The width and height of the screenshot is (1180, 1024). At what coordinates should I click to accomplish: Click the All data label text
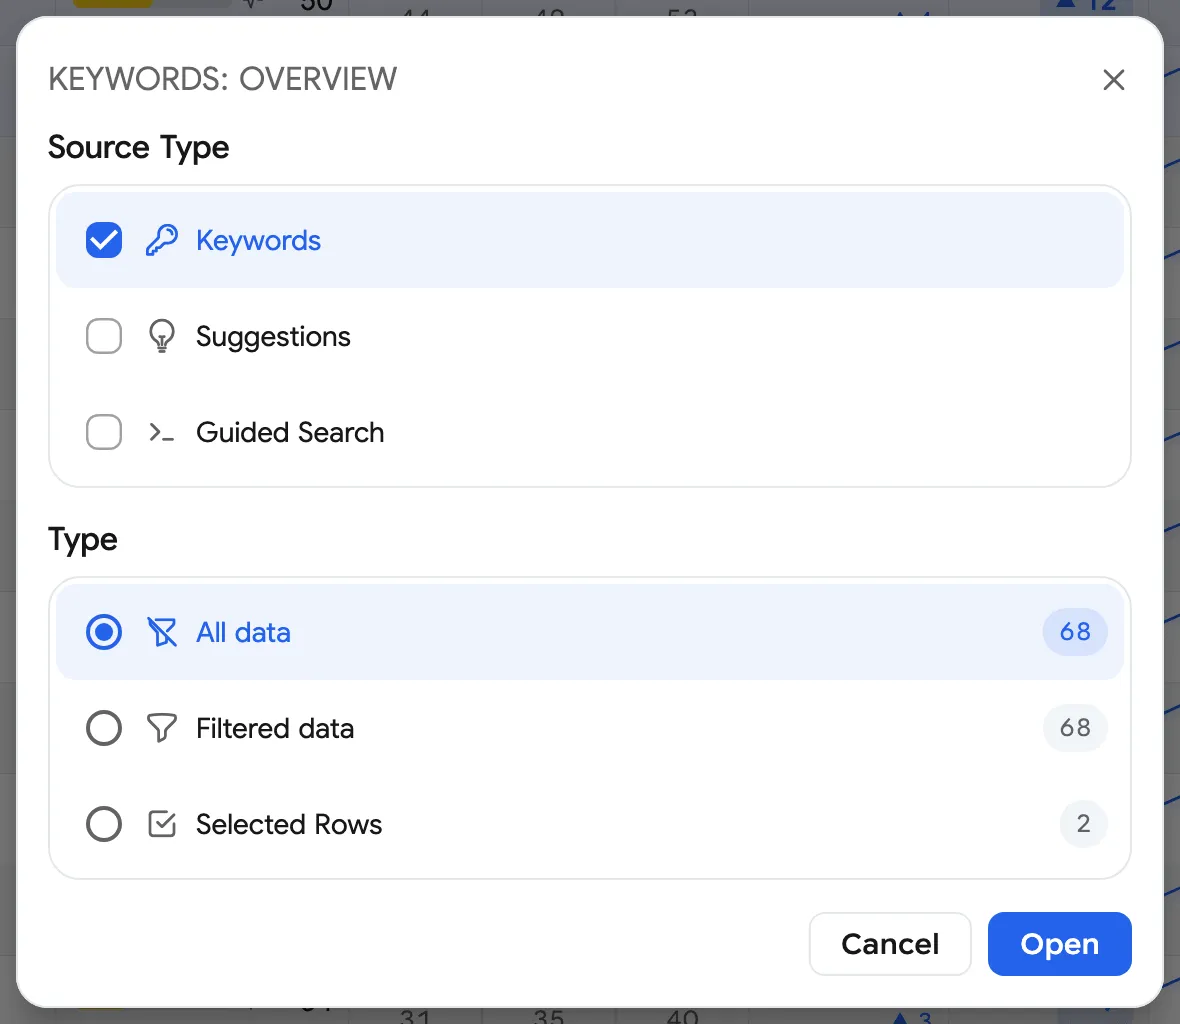243,633
